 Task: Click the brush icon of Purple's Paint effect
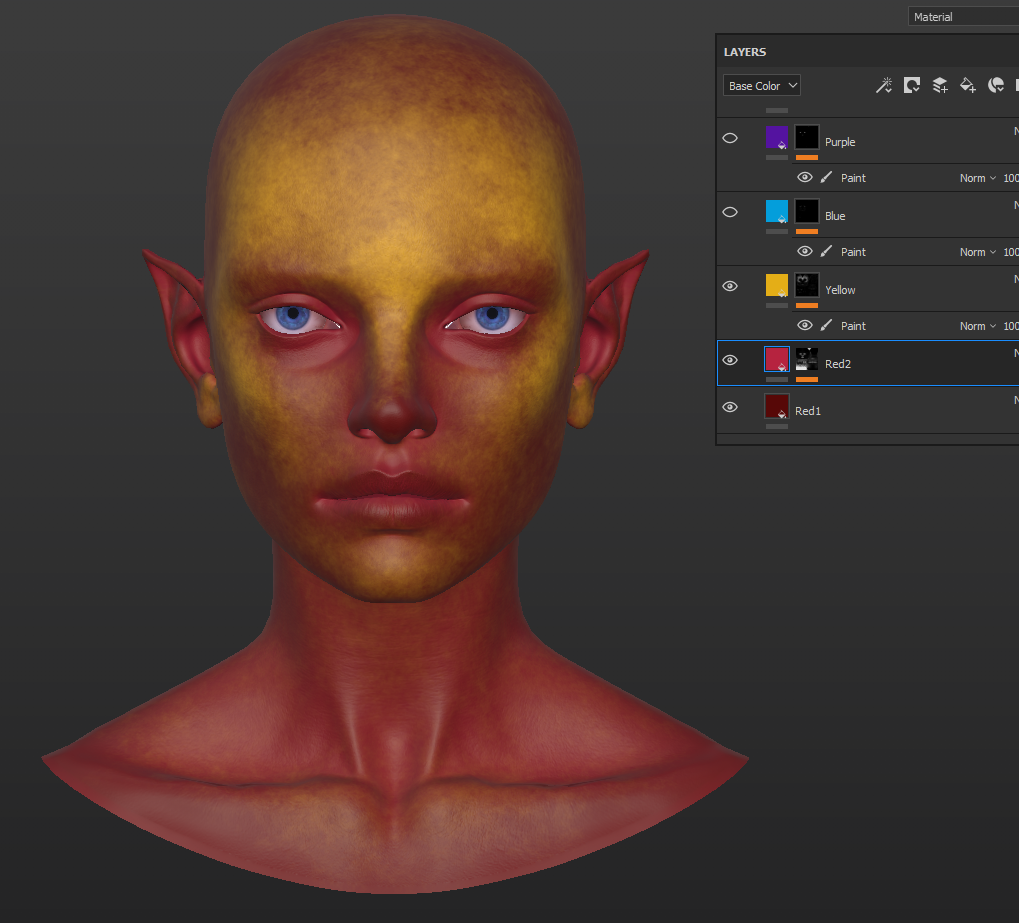pyautogui.click(x=827, y=178)
